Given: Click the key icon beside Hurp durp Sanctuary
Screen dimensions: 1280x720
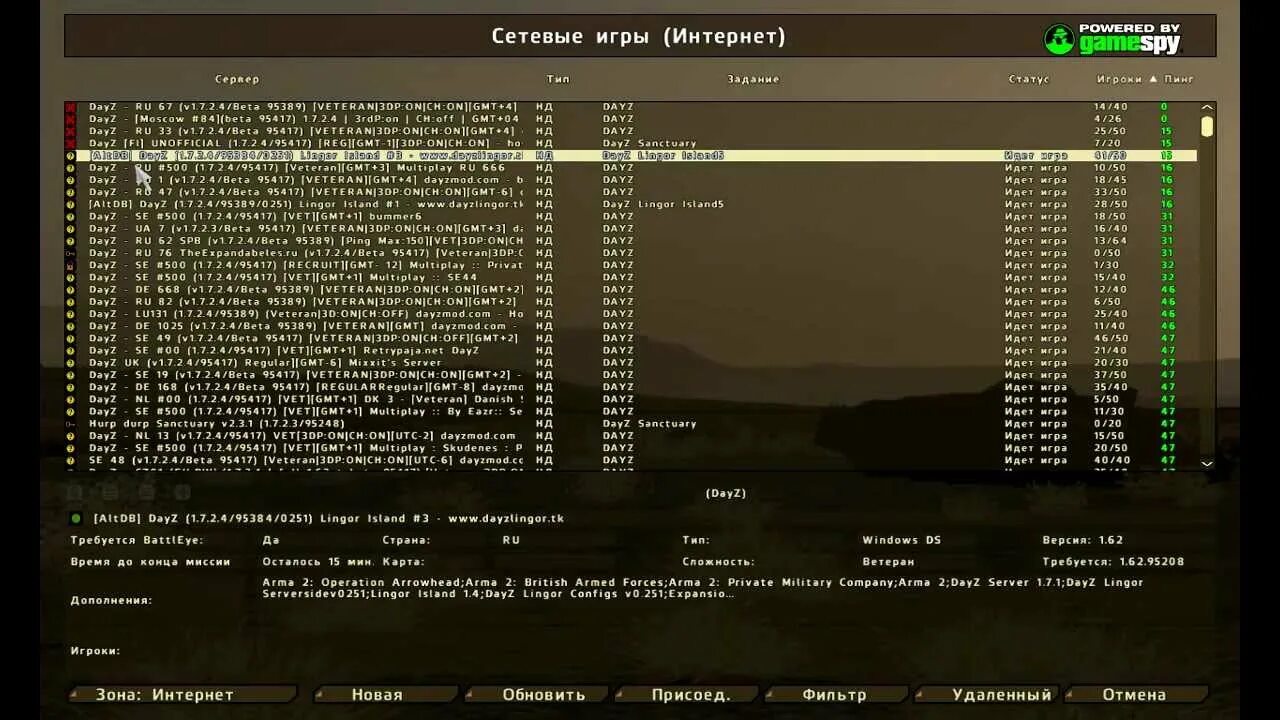Looking at the screenshot, I should click(x=71, y=423).
